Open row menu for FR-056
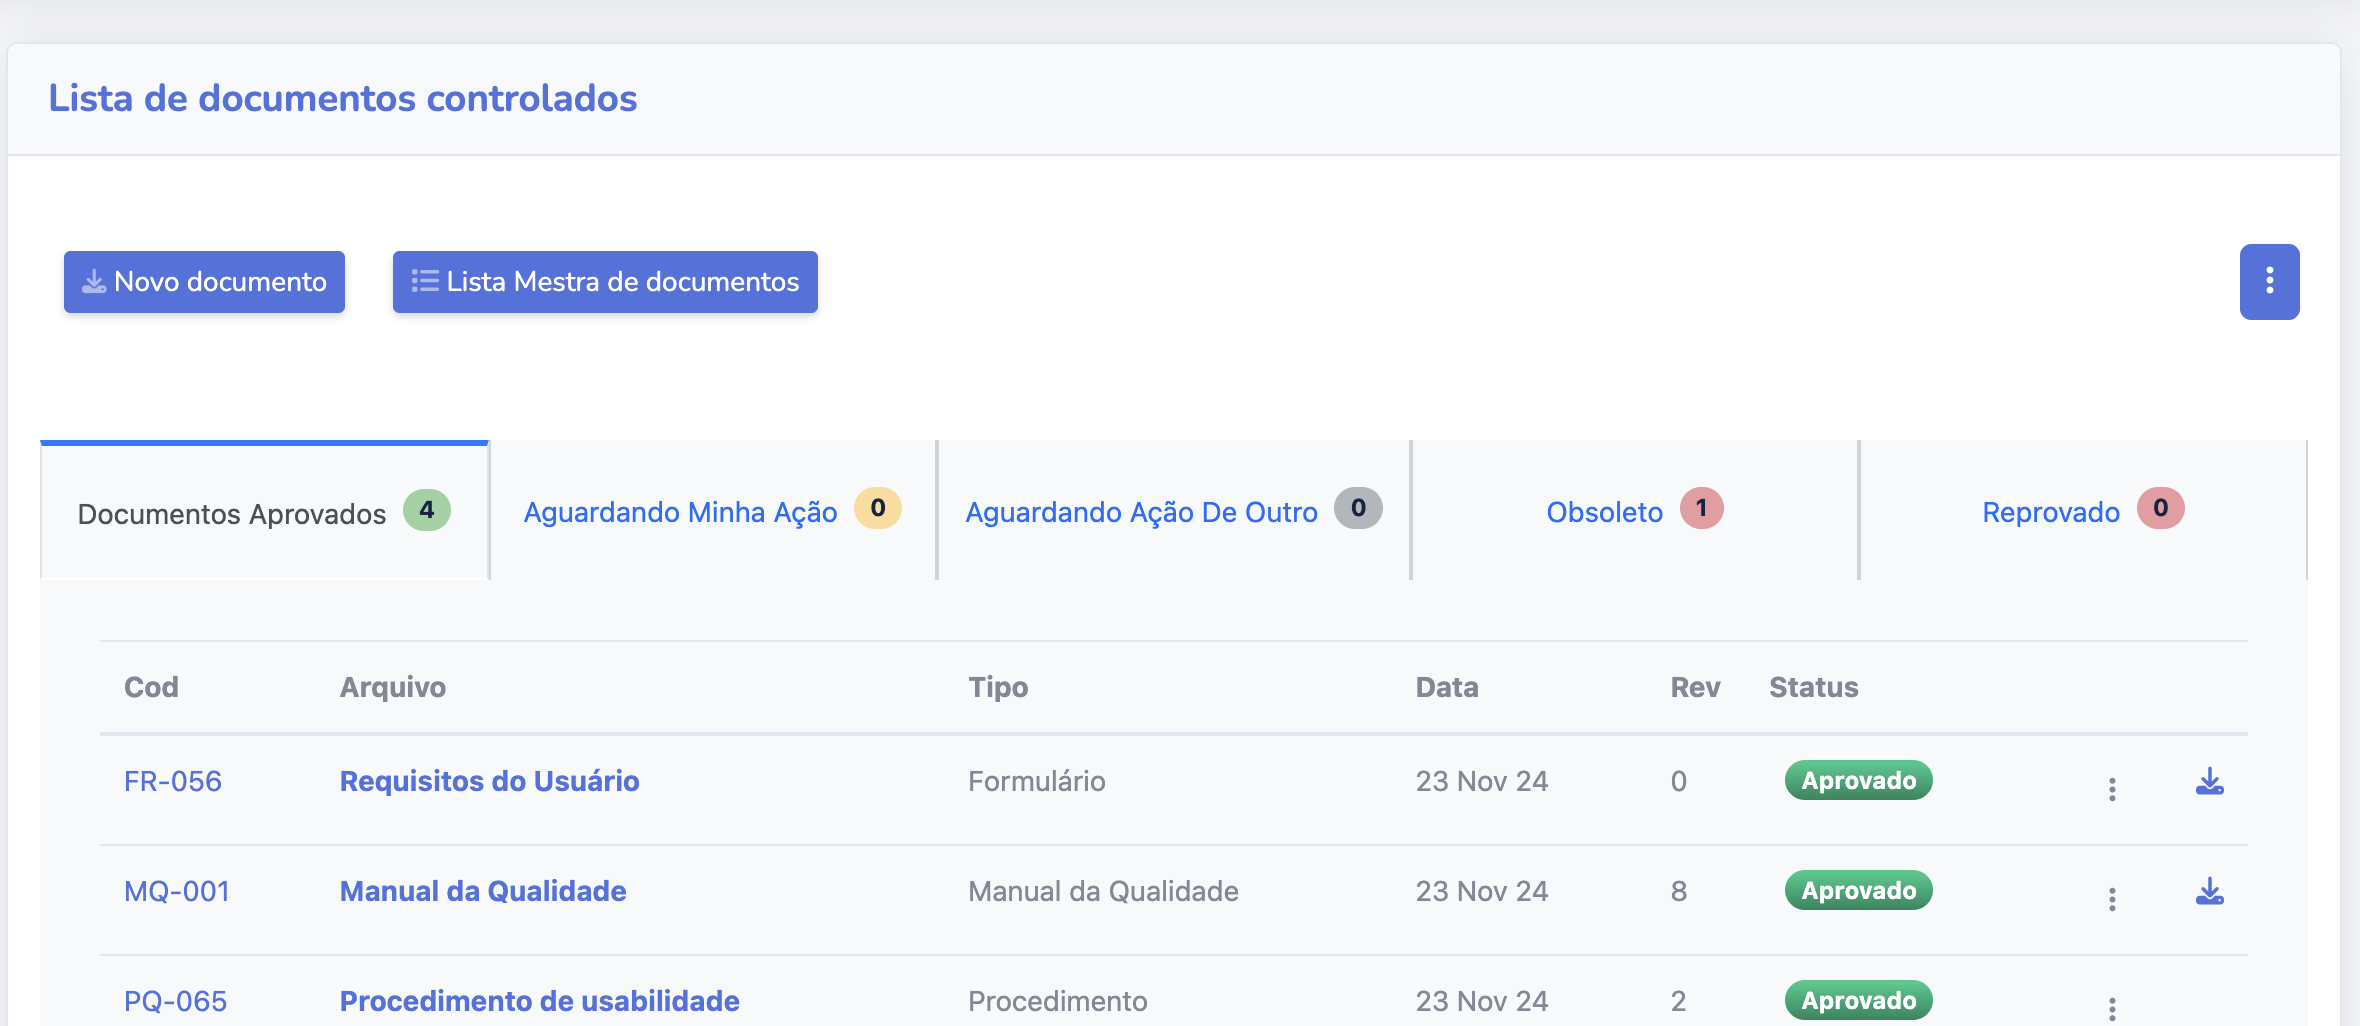Viewport: 2360px width, 1026px height. (x=2112, y=789)
